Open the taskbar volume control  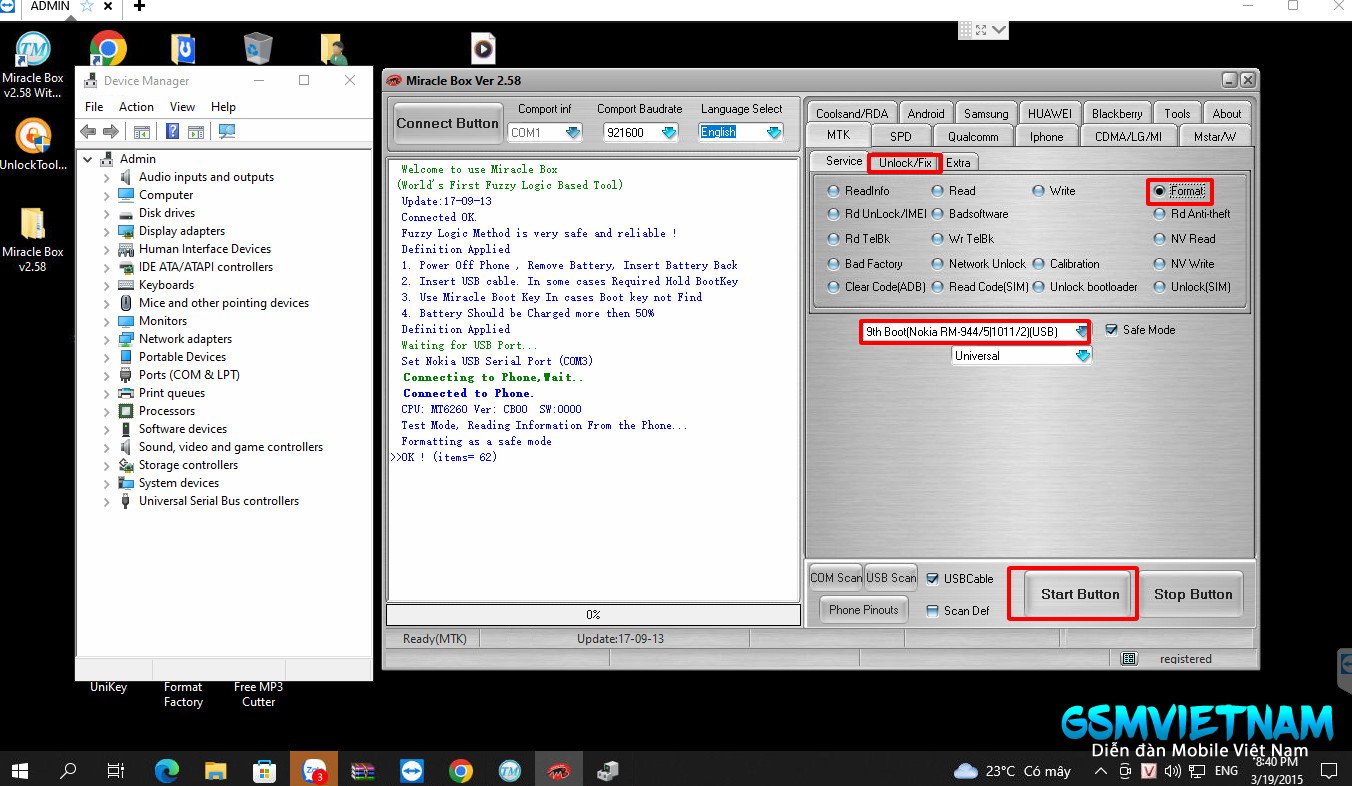click(1173, 771)
